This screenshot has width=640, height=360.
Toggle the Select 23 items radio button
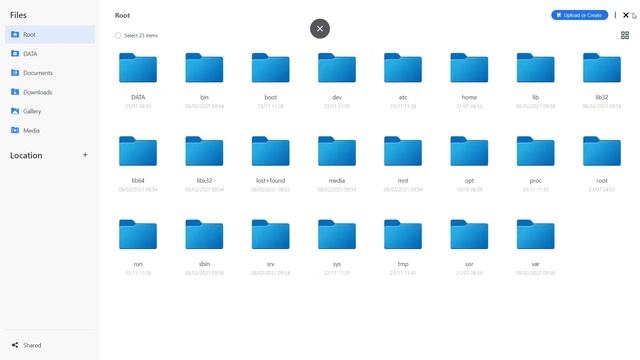pyautogui.click(x=118, y=36)
